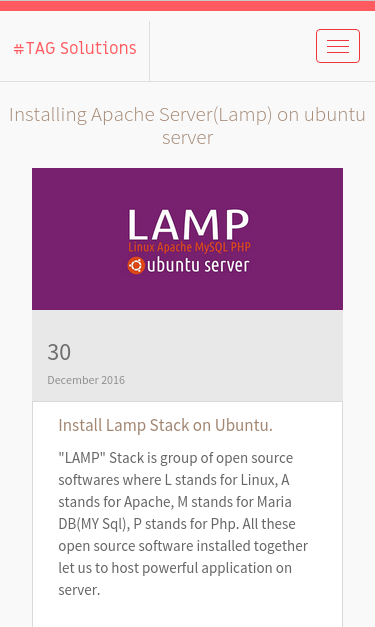Click the 'December 2016' date text
Viewport: 375px width, 627px height.
[x=86, y=380]
